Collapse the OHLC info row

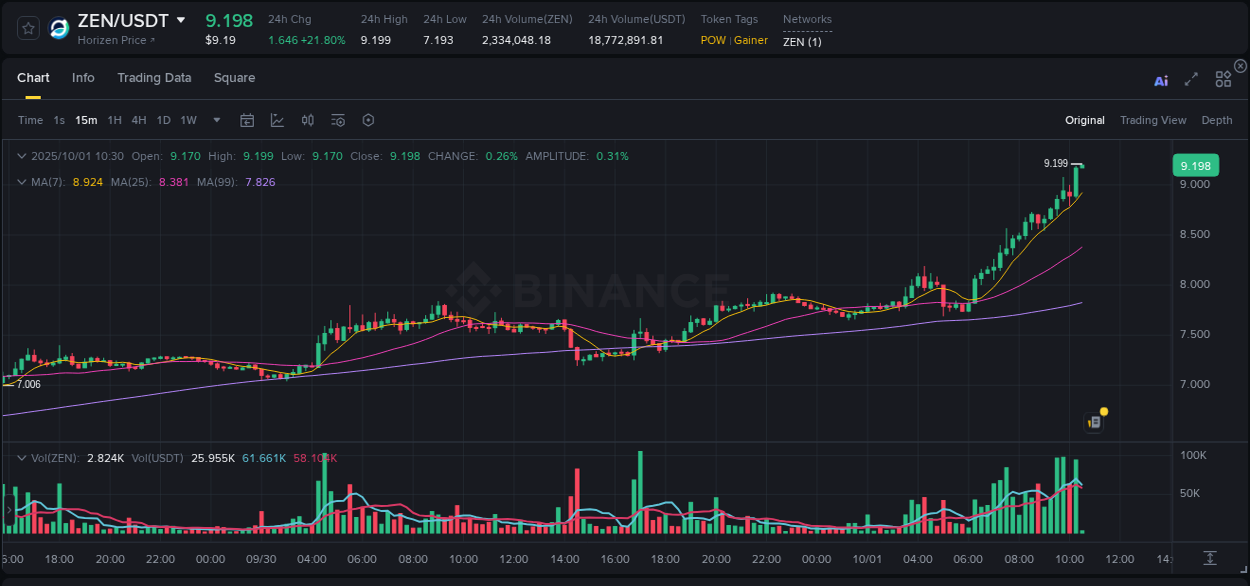point(21,156)
